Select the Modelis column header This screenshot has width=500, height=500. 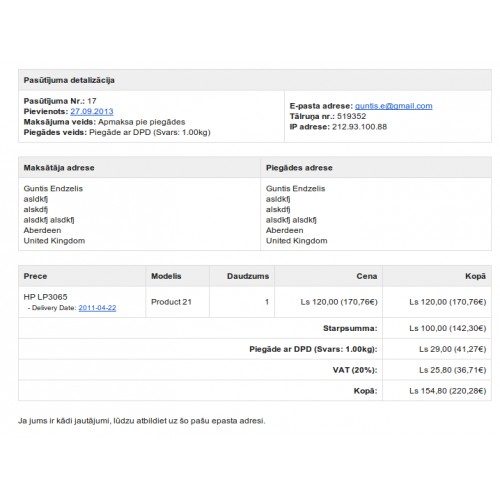[x=166, y=276]
